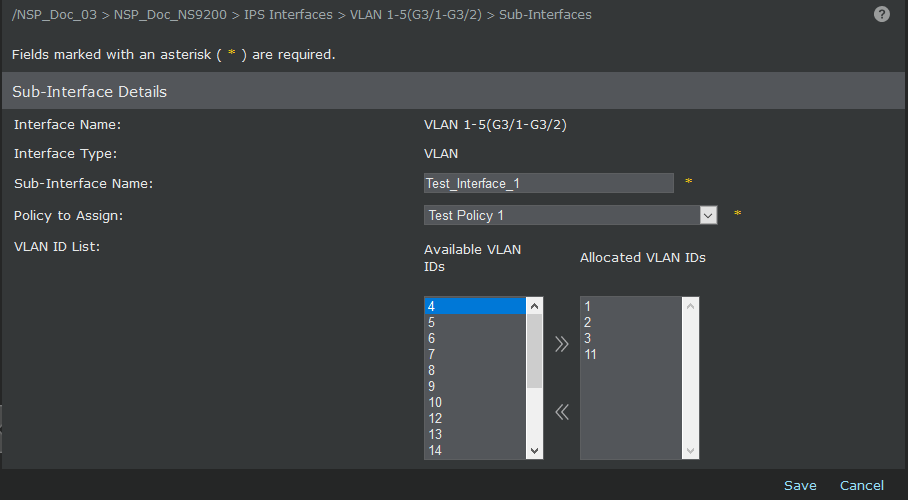Select VLAN ID 7 in Available list
908x500 pixels.
(475, 354)
